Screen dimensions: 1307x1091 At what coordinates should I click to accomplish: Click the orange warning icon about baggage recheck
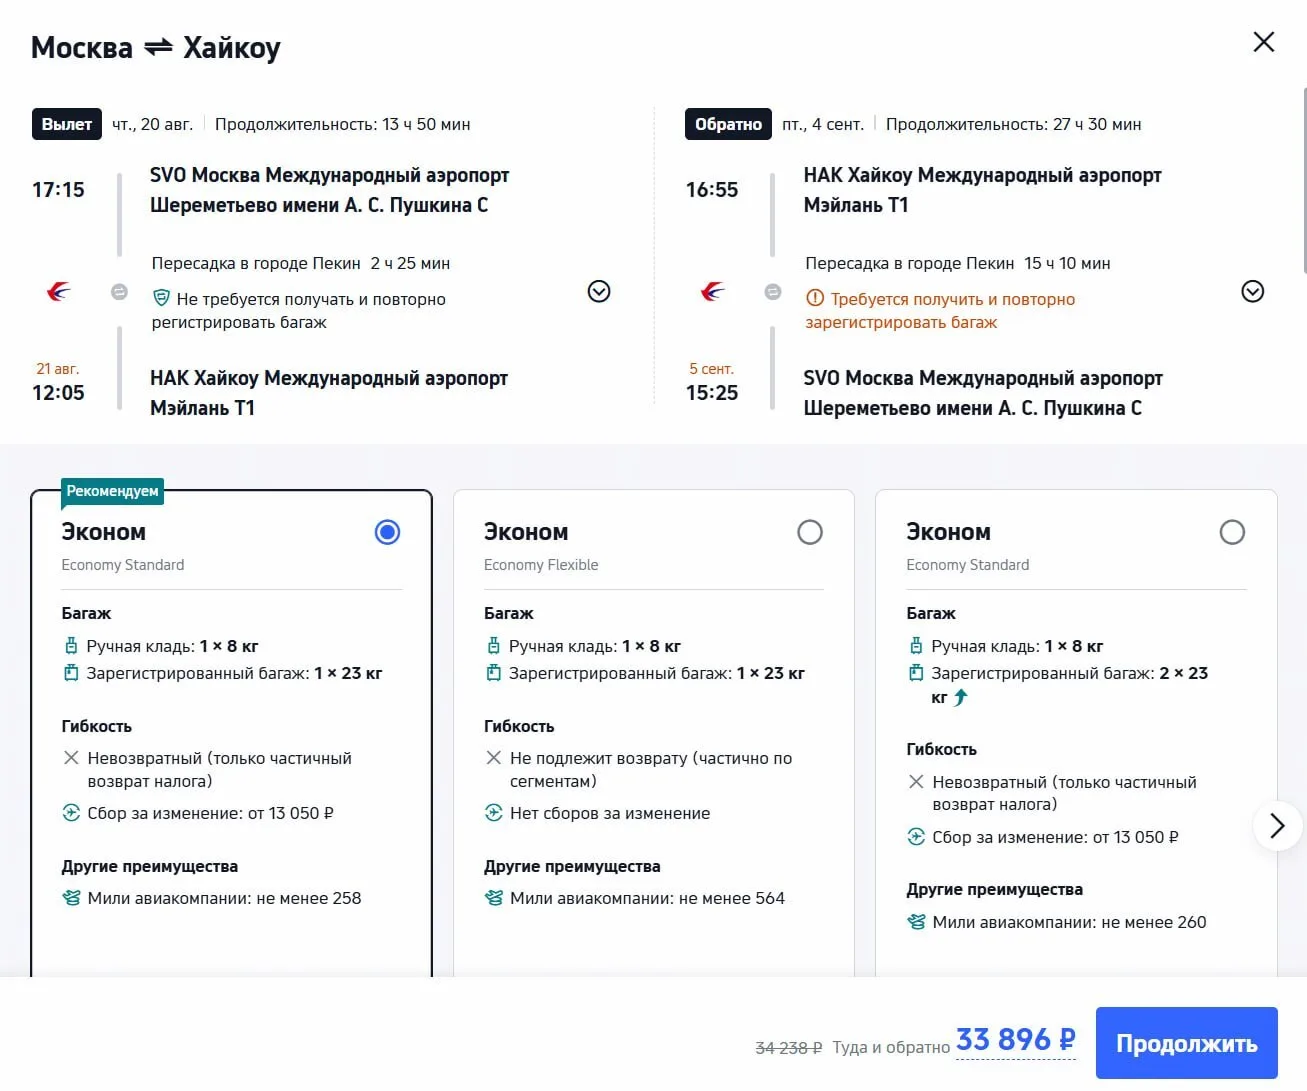point(815,298)
